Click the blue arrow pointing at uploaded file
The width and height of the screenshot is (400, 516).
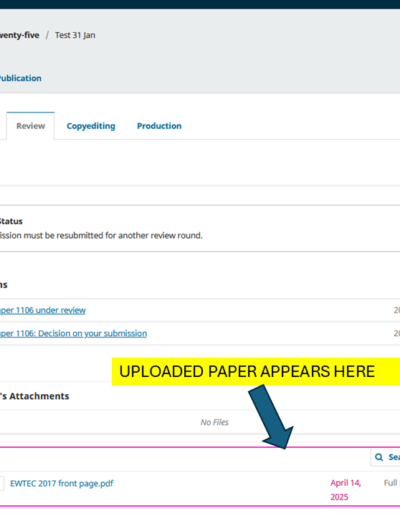coord(271,417)
